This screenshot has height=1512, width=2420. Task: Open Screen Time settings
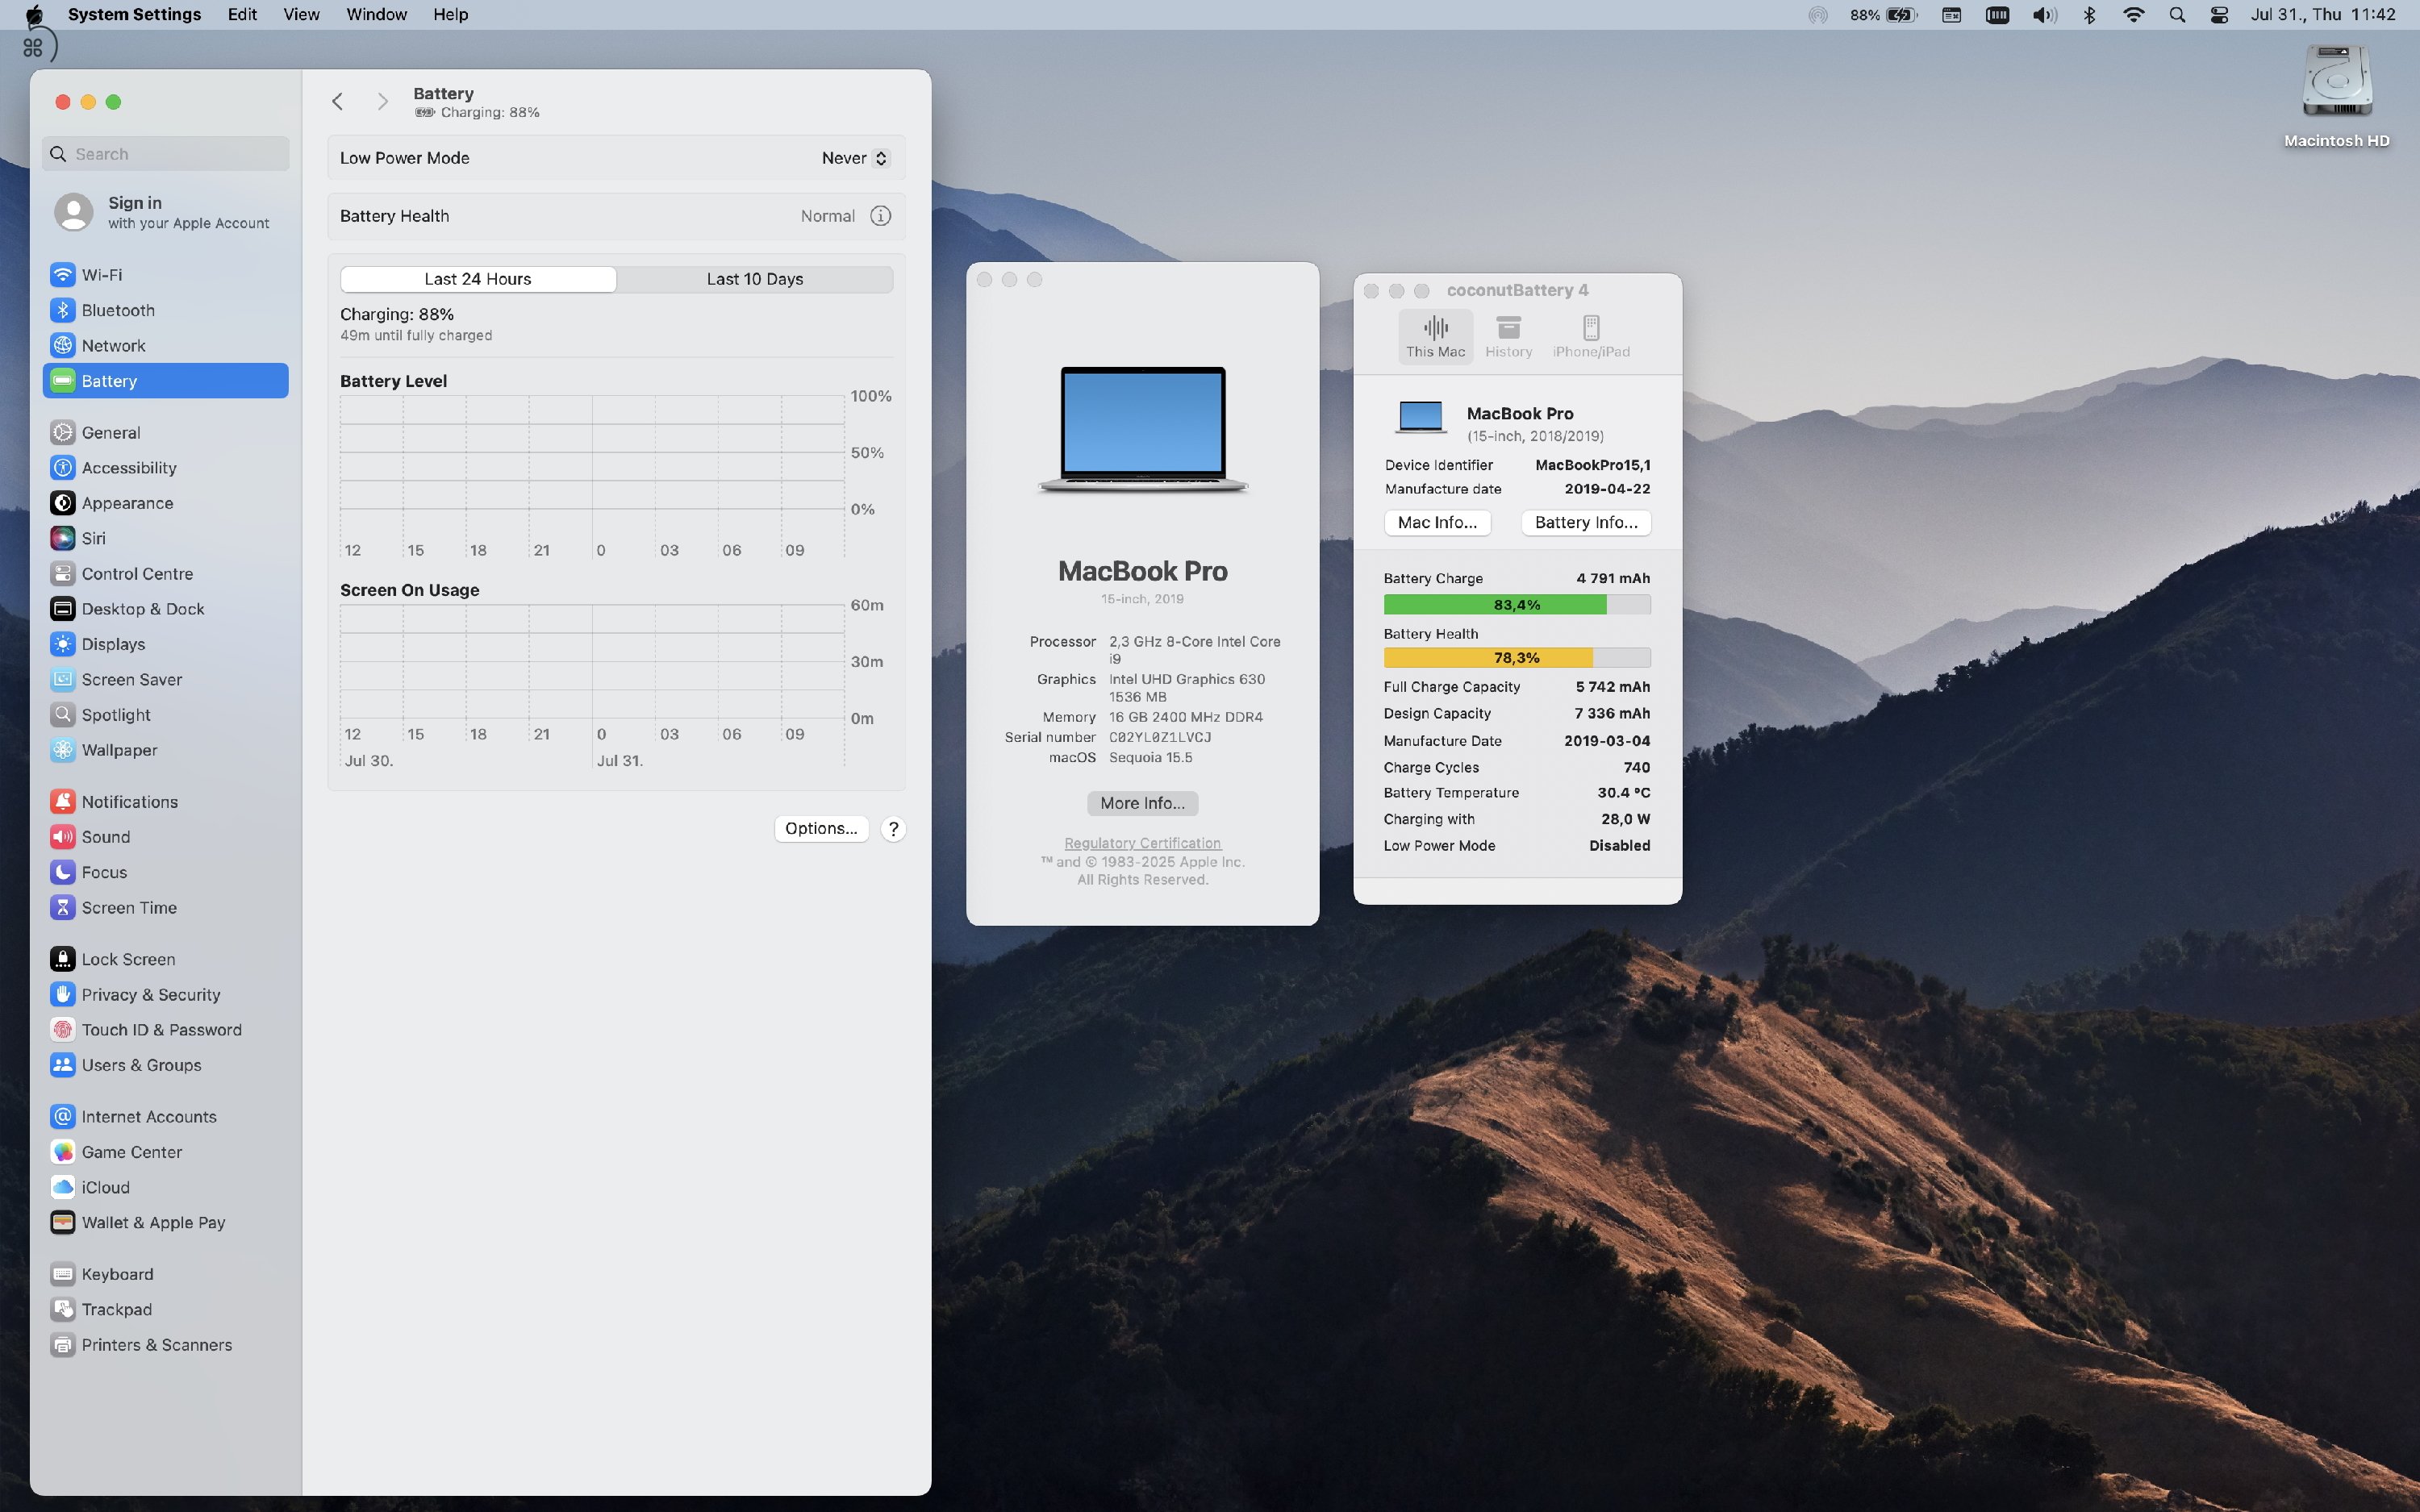click(x=165, y=908)
